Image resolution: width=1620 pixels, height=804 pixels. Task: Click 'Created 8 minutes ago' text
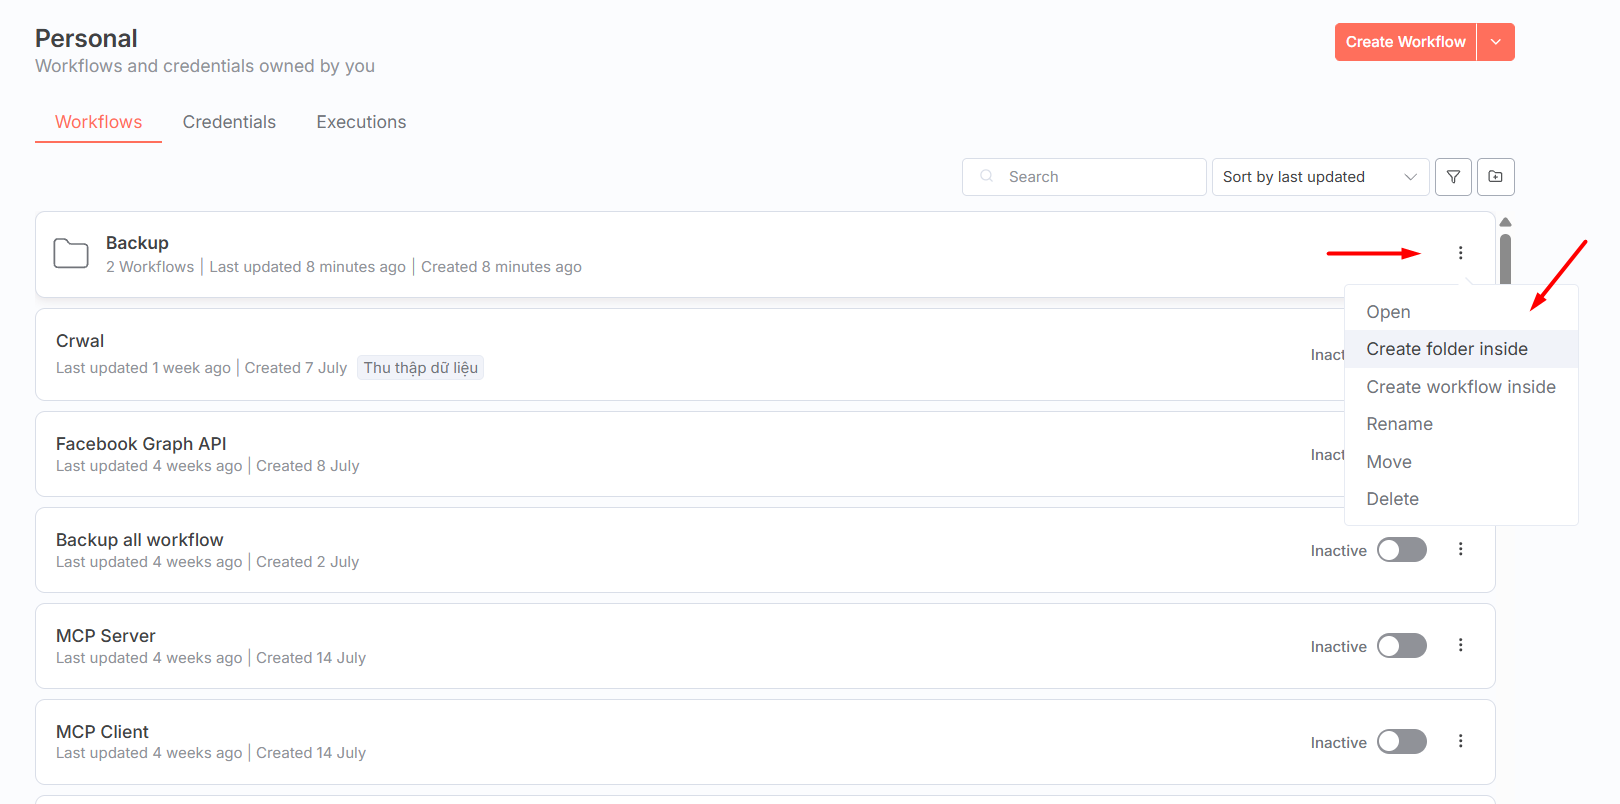pyautogui.click(x=501, y=267)
